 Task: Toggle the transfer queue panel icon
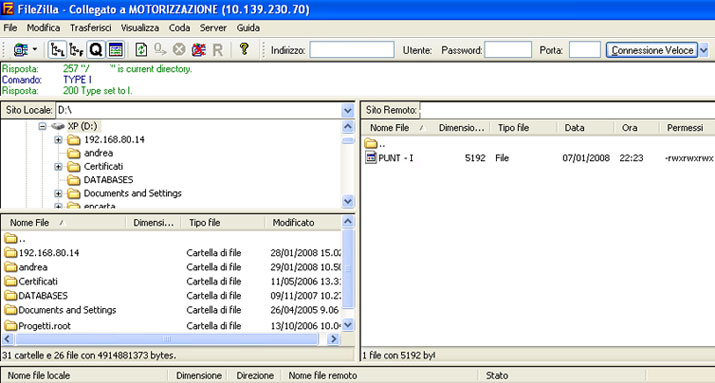[116, 49]
